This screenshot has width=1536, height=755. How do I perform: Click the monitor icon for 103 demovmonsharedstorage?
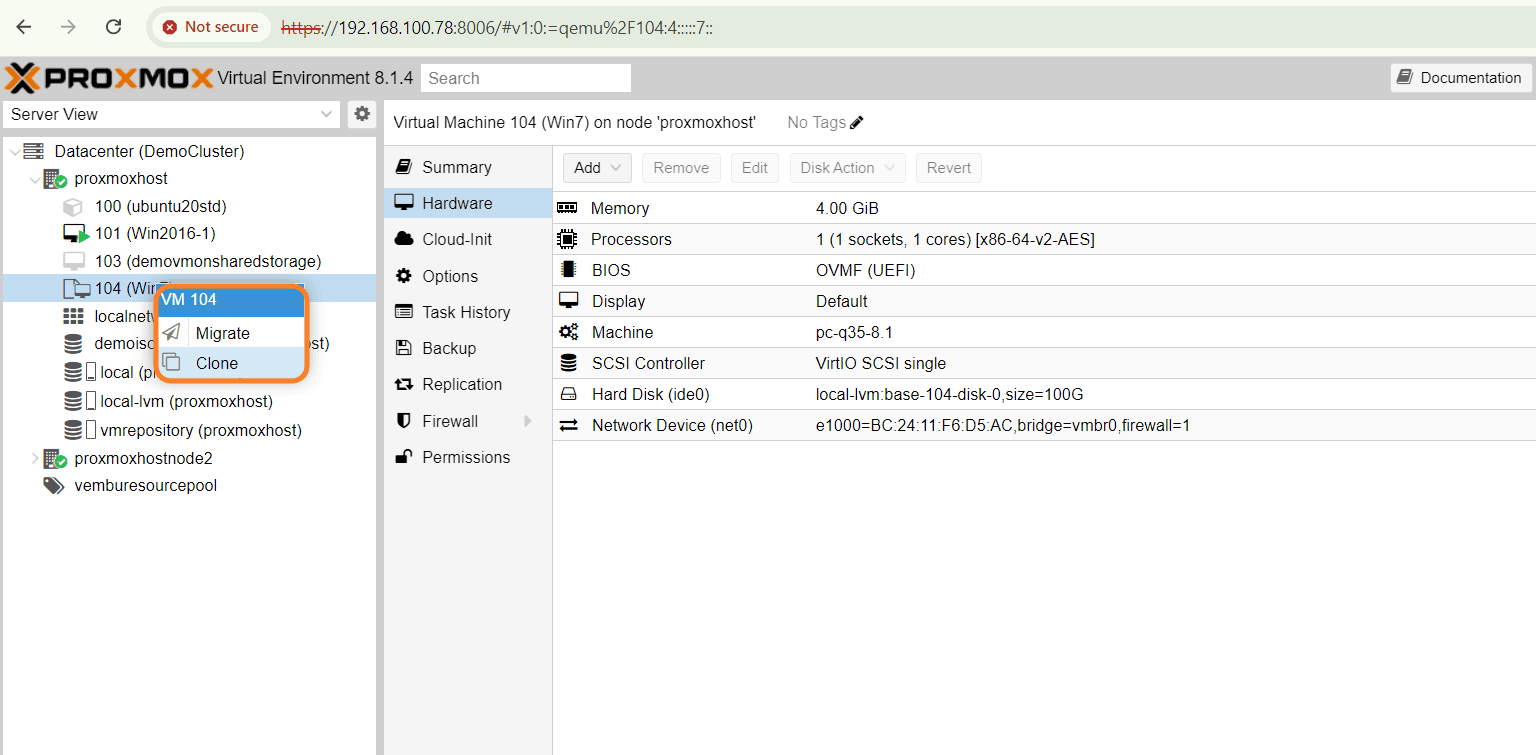(x=74, y=261)
